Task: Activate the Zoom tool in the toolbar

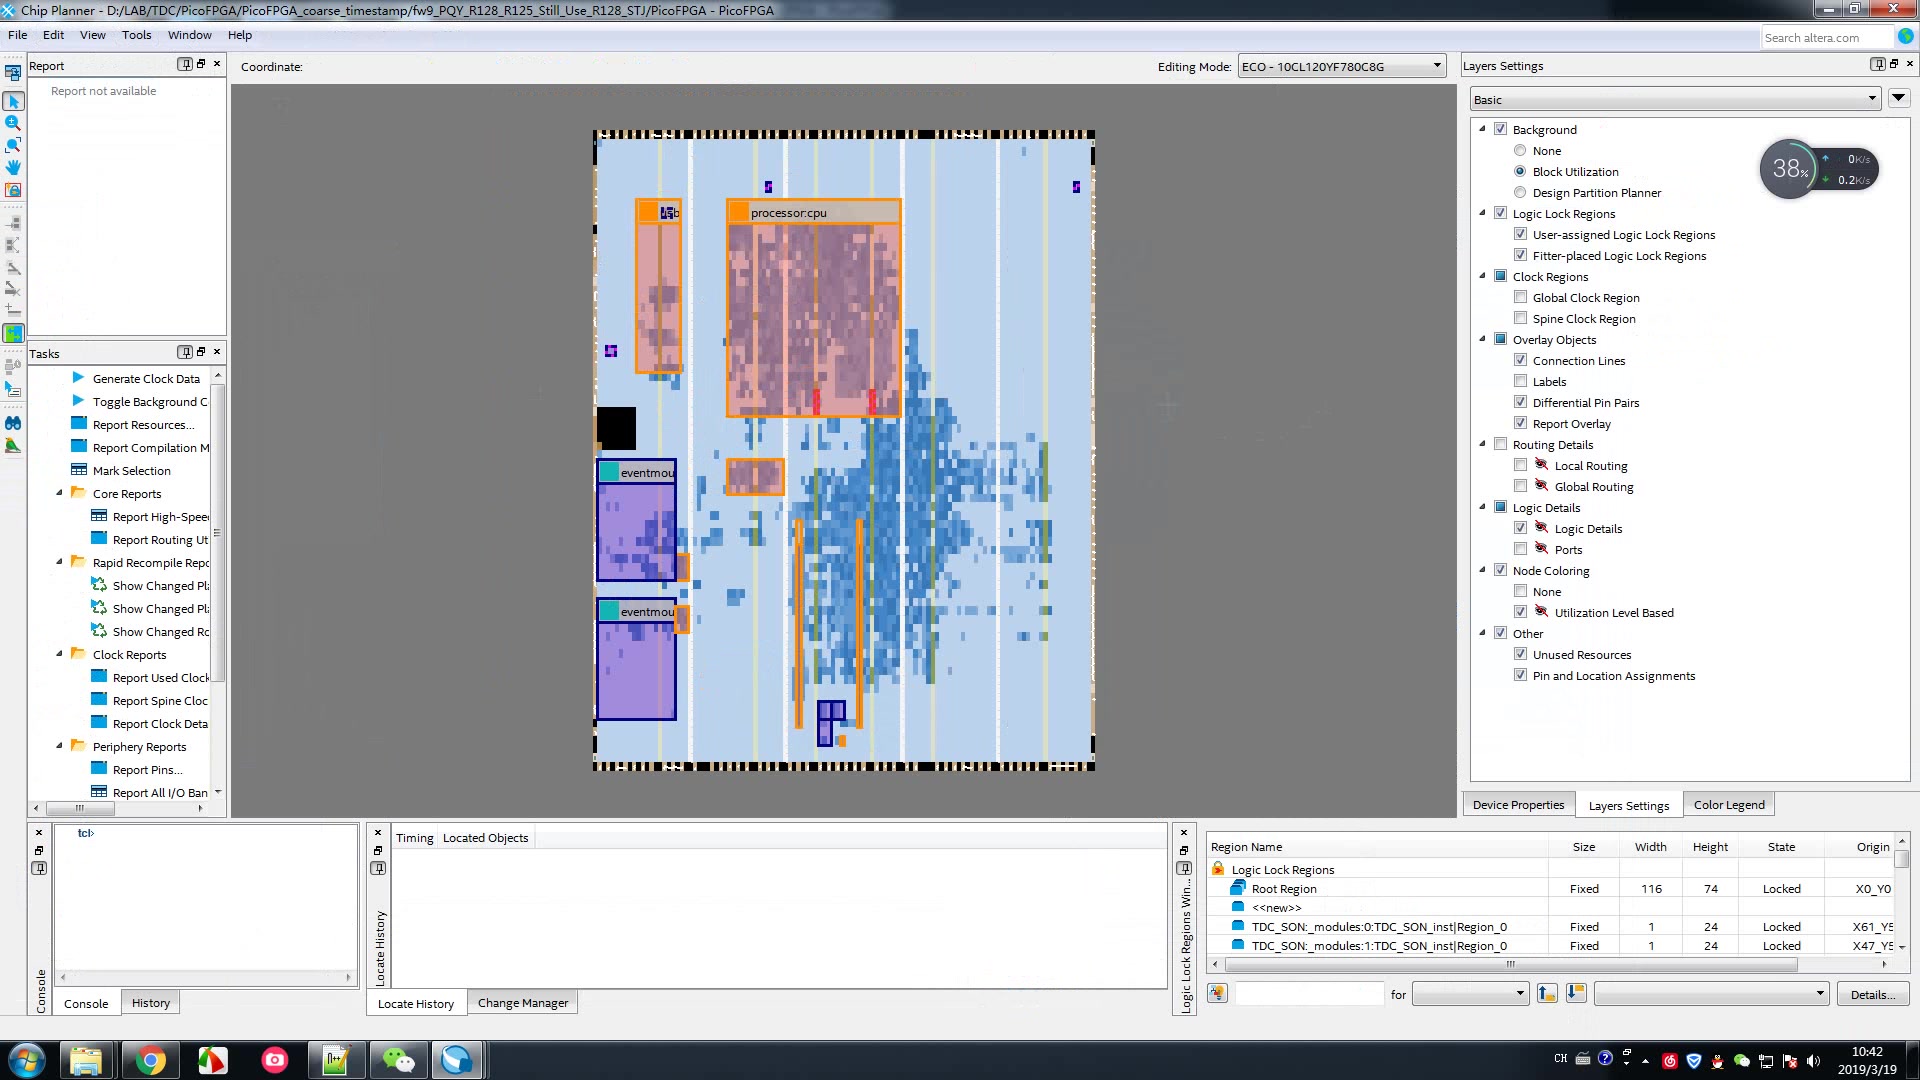Action: [13, 122]
